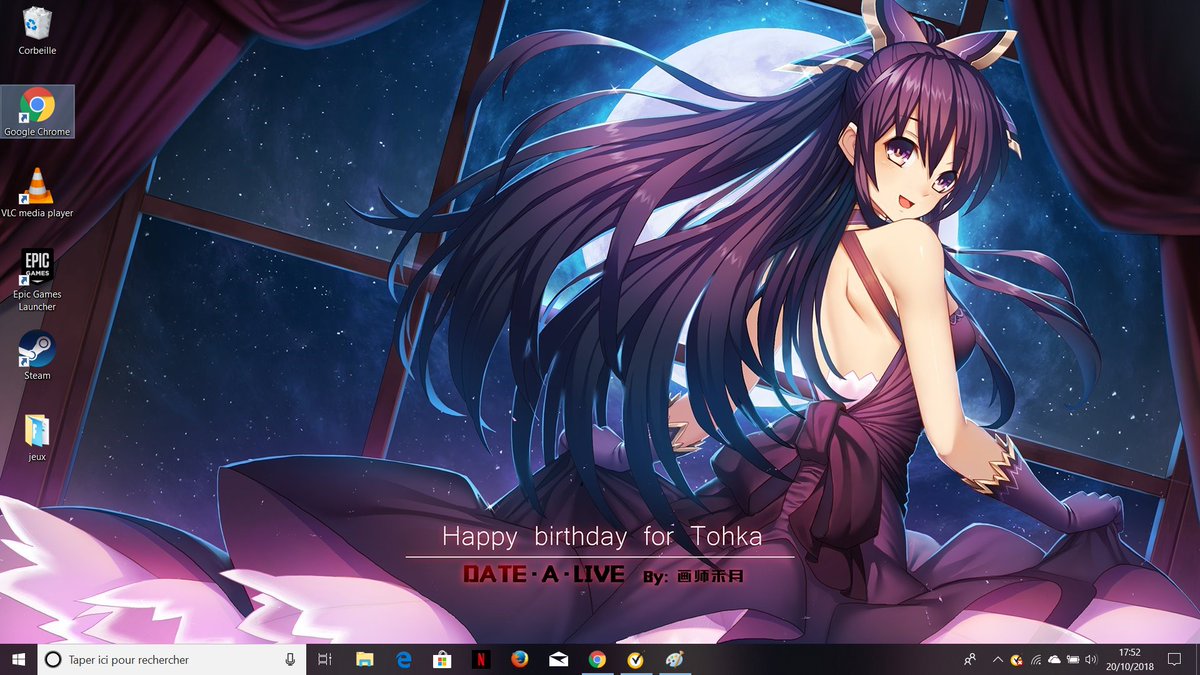This screenshot has width=1200, height=675.
Task: Check battery status tray icon
Action: point(1072,659)
